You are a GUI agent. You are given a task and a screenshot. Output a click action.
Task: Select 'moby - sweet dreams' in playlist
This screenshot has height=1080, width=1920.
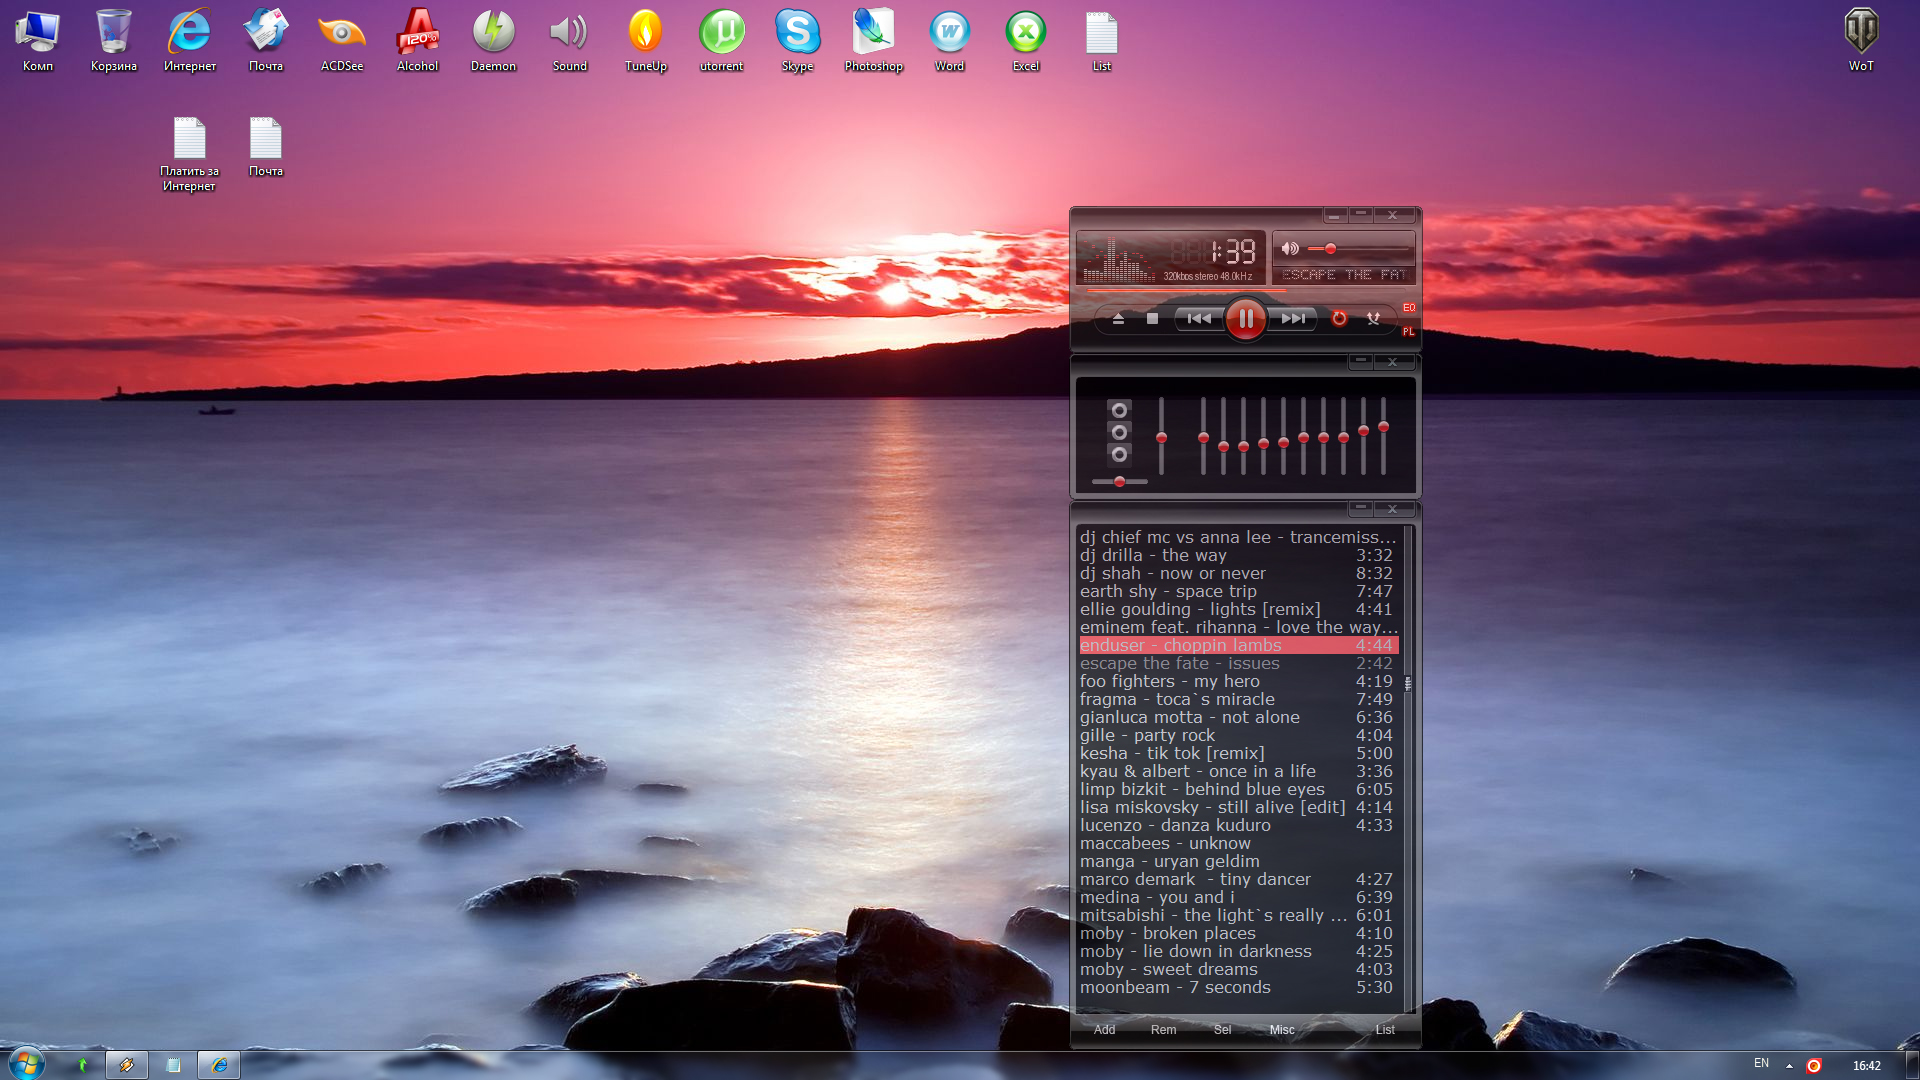click(x=1237, y=969)
